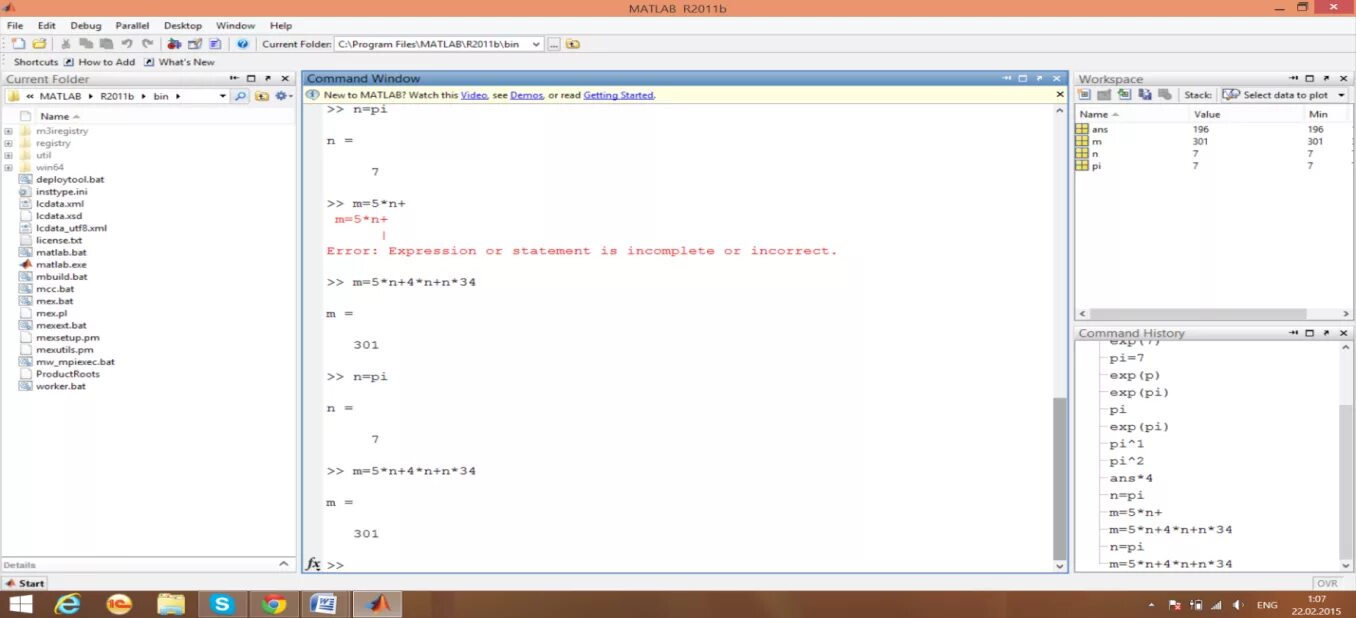
Task: Open the gear actions menu in Current Folder
Action: pos(284,96)
